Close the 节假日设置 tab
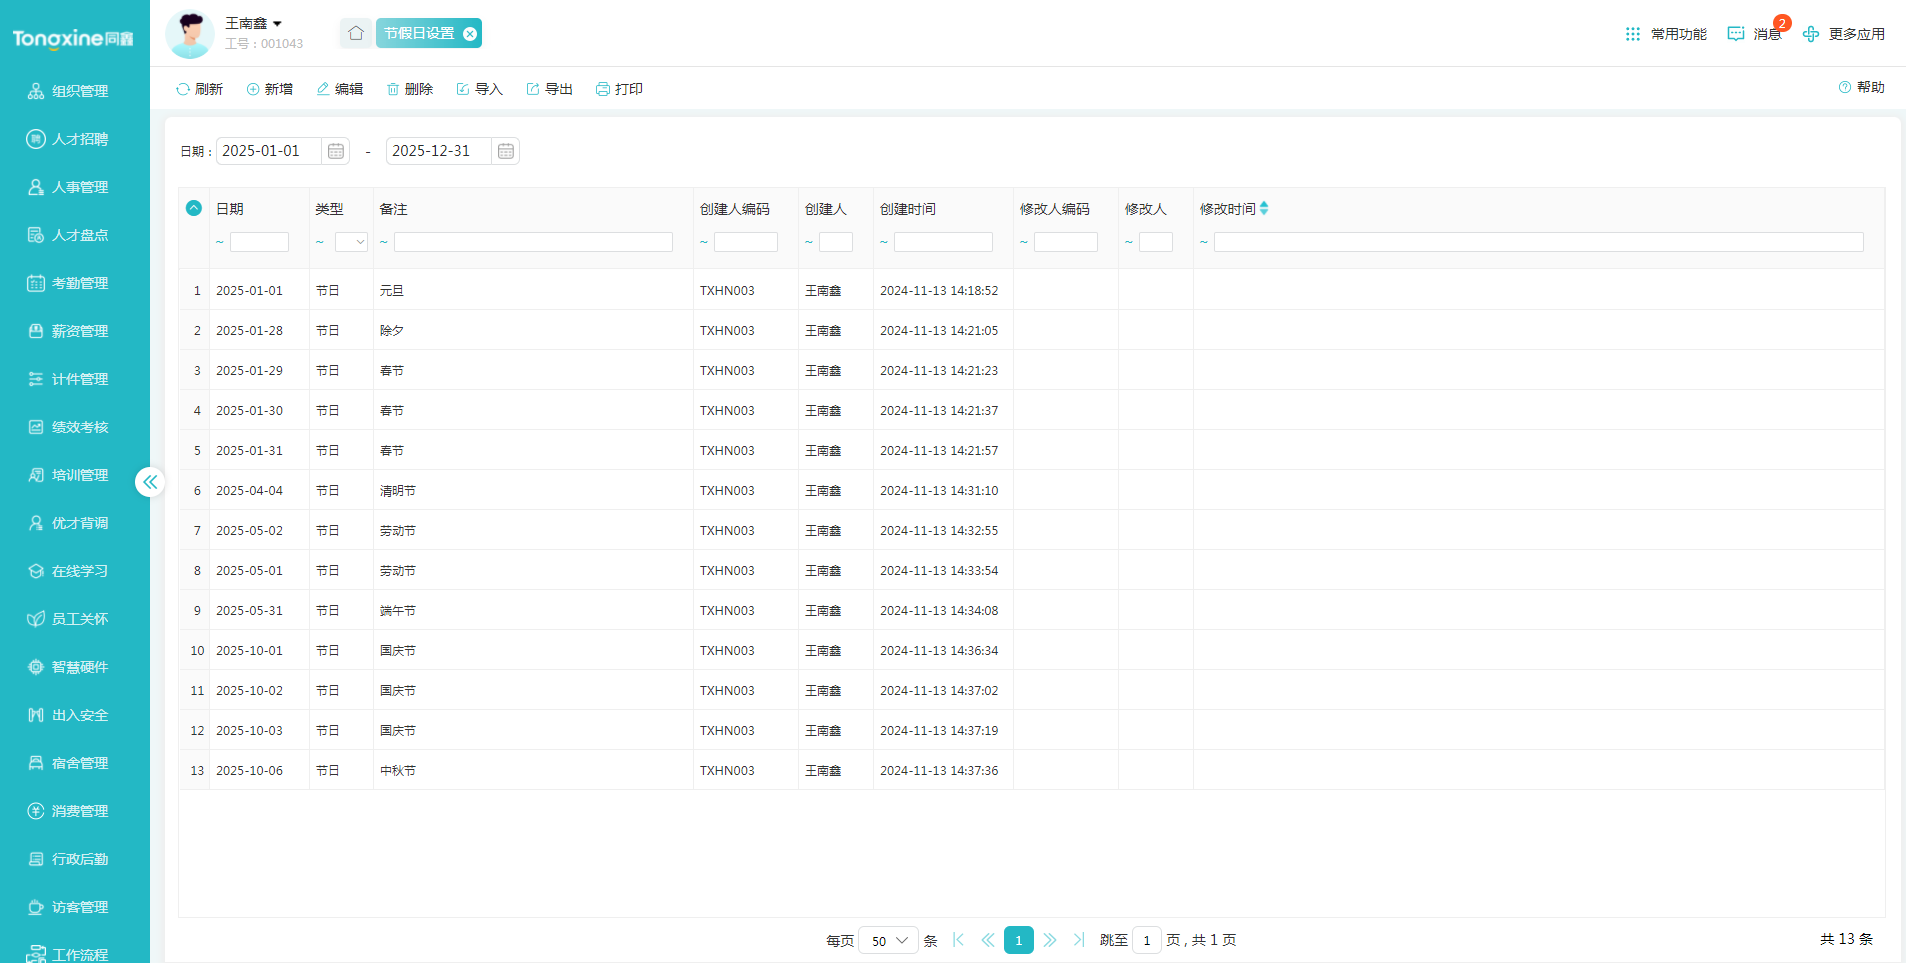This screenshot has height=963, width=1906. click(470, 34)
